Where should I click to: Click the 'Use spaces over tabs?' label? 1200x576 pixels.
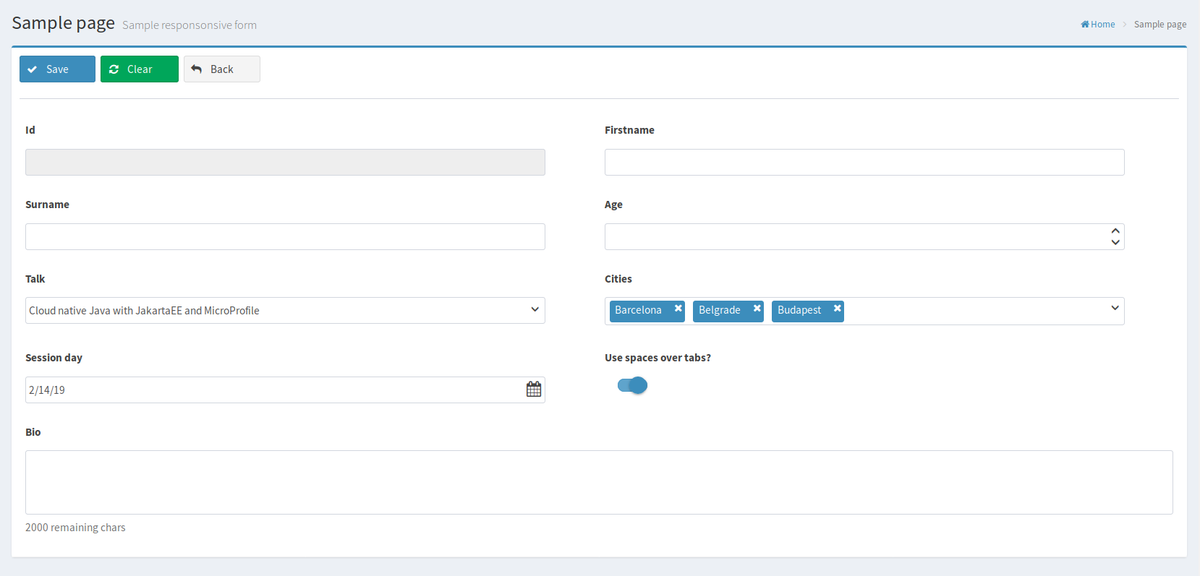(x=658, y=357)
